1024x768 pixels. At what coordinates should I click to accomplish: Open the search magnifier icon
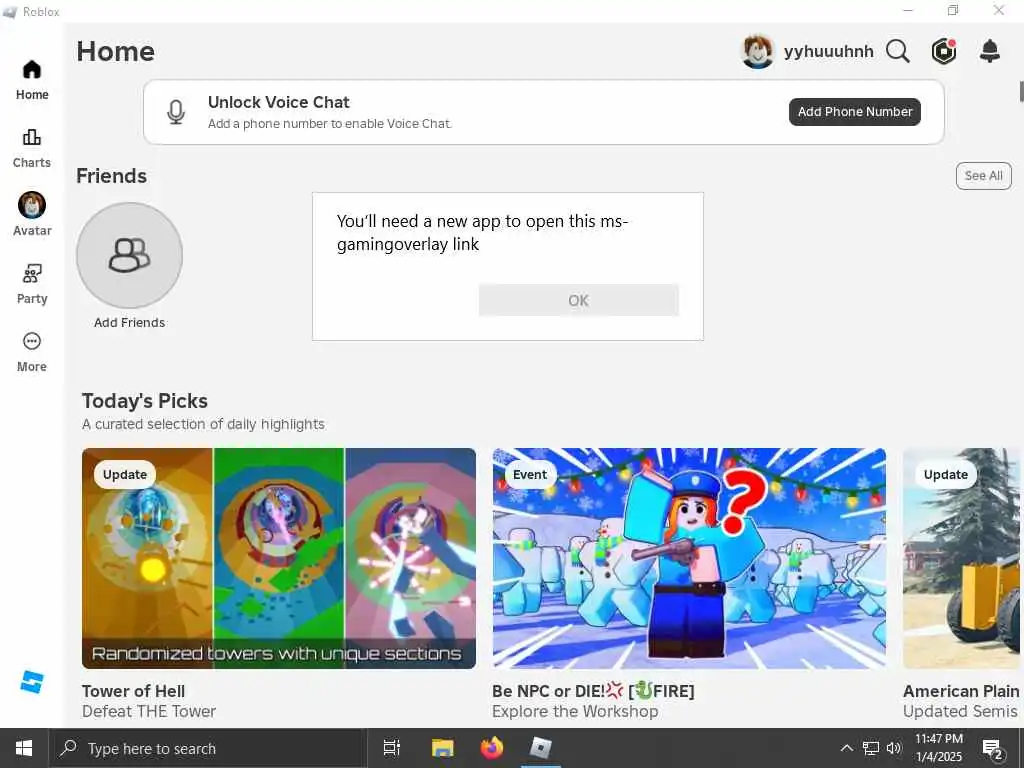(x=898, y=51)
